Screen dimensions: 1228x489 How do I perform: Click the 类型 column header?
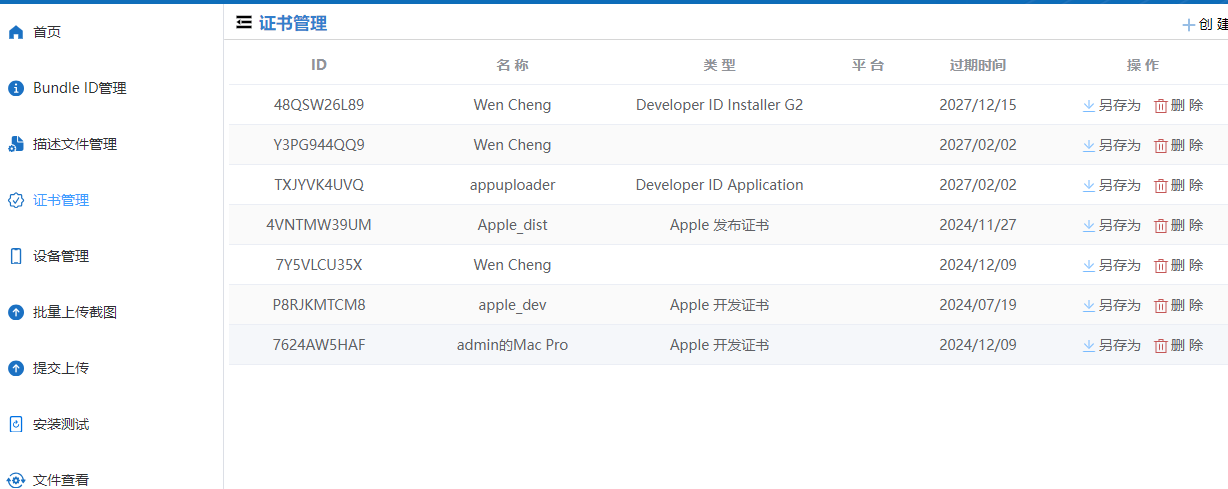[x=720, y=65]
